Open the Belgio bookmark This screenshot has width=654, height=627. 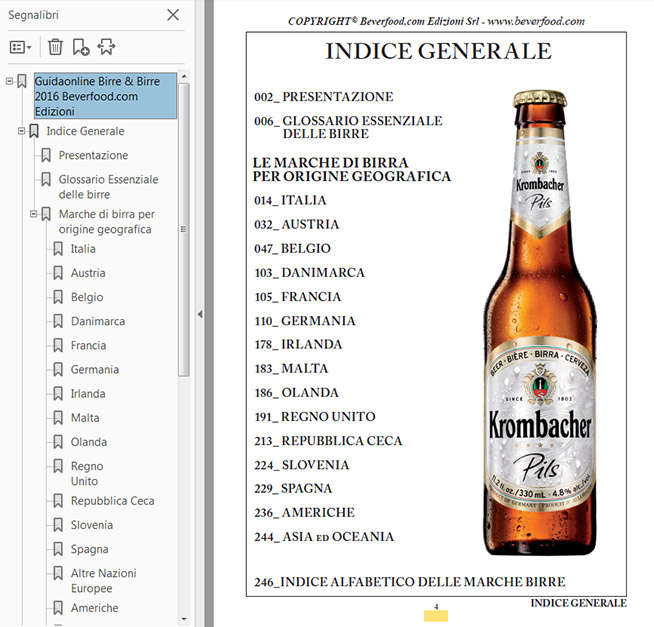(87, 297)
